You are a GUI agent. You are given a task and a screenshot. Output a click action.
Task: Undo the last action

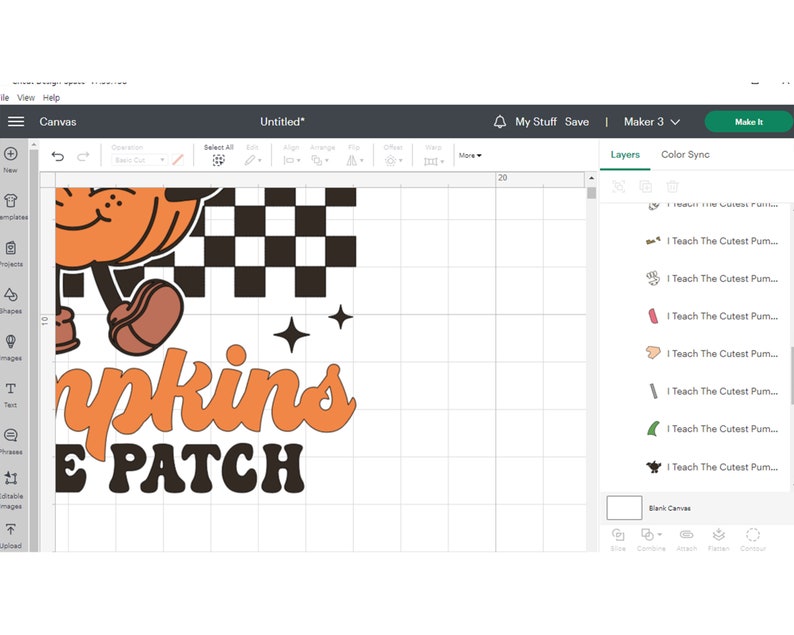click(x=58, y=156)
